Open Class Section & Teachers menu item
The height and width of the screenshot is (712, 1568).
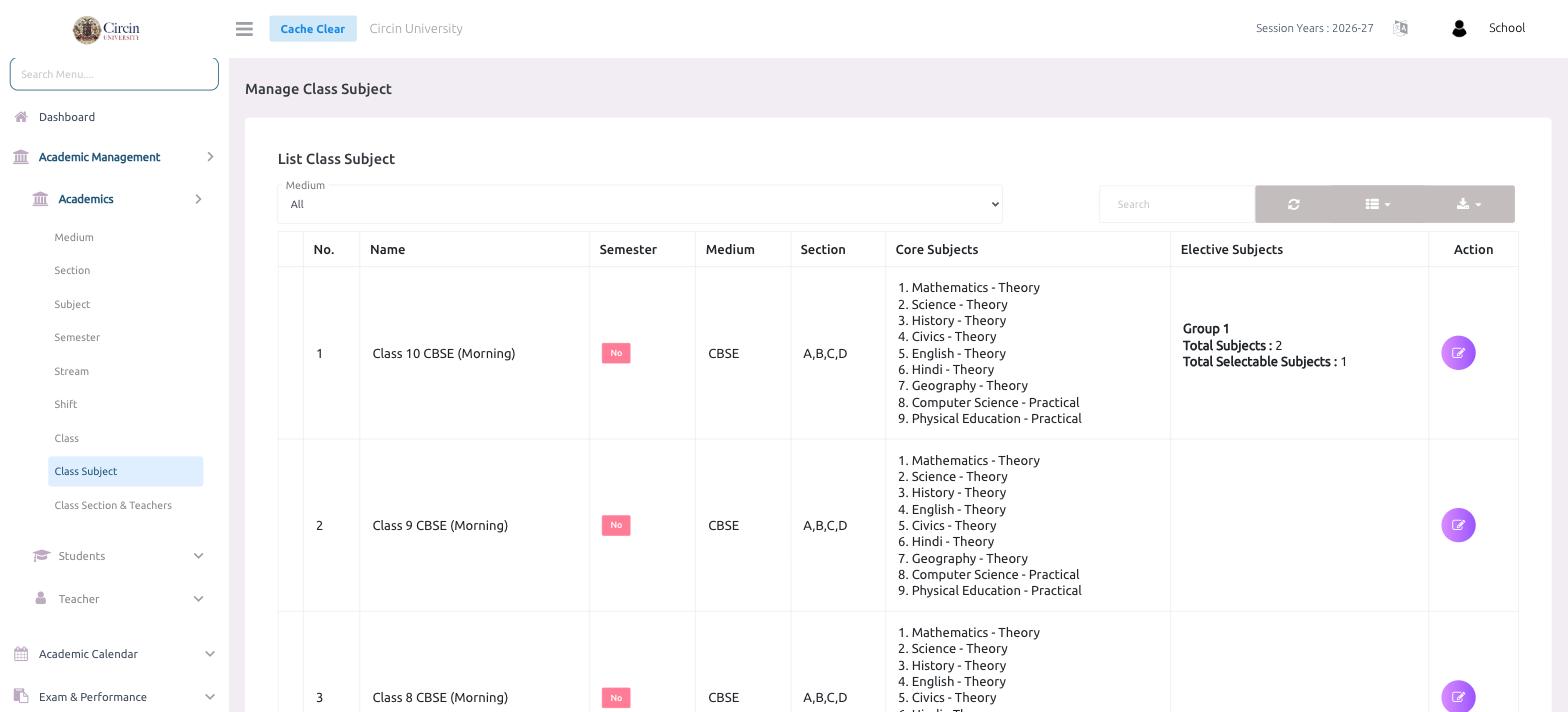click(x=113, y=505)
